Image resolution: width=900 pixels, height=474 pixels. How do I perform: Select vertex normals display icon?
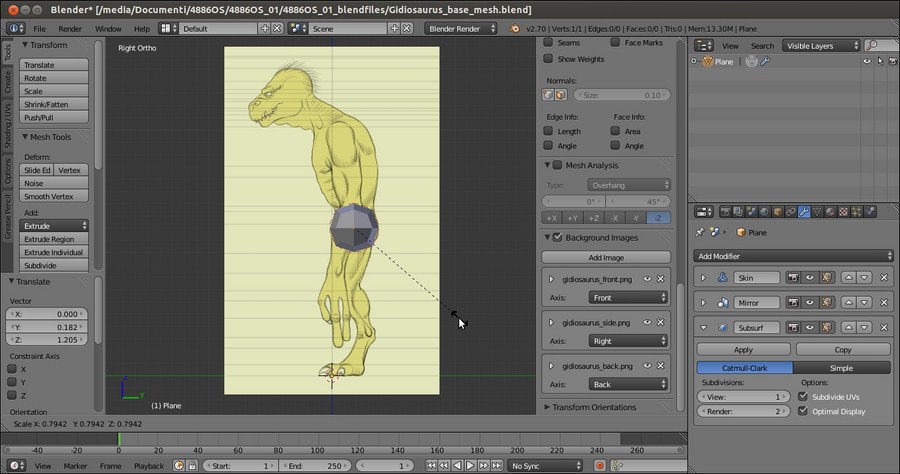point(548,95)
